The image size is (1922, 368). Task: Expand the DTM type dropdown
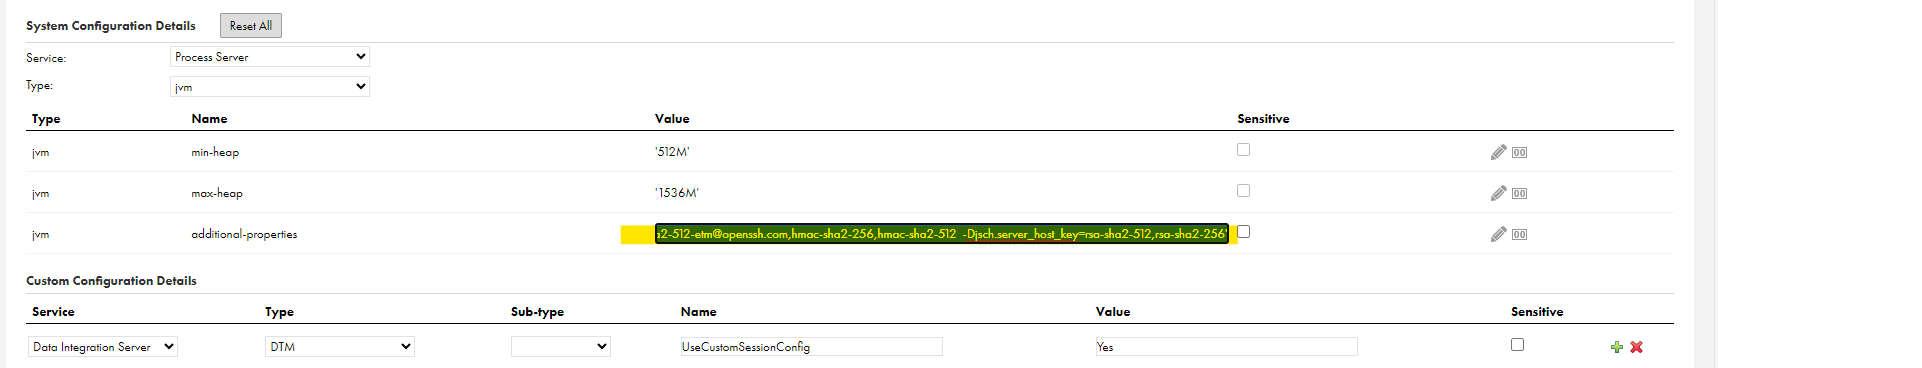pos(340,347)
